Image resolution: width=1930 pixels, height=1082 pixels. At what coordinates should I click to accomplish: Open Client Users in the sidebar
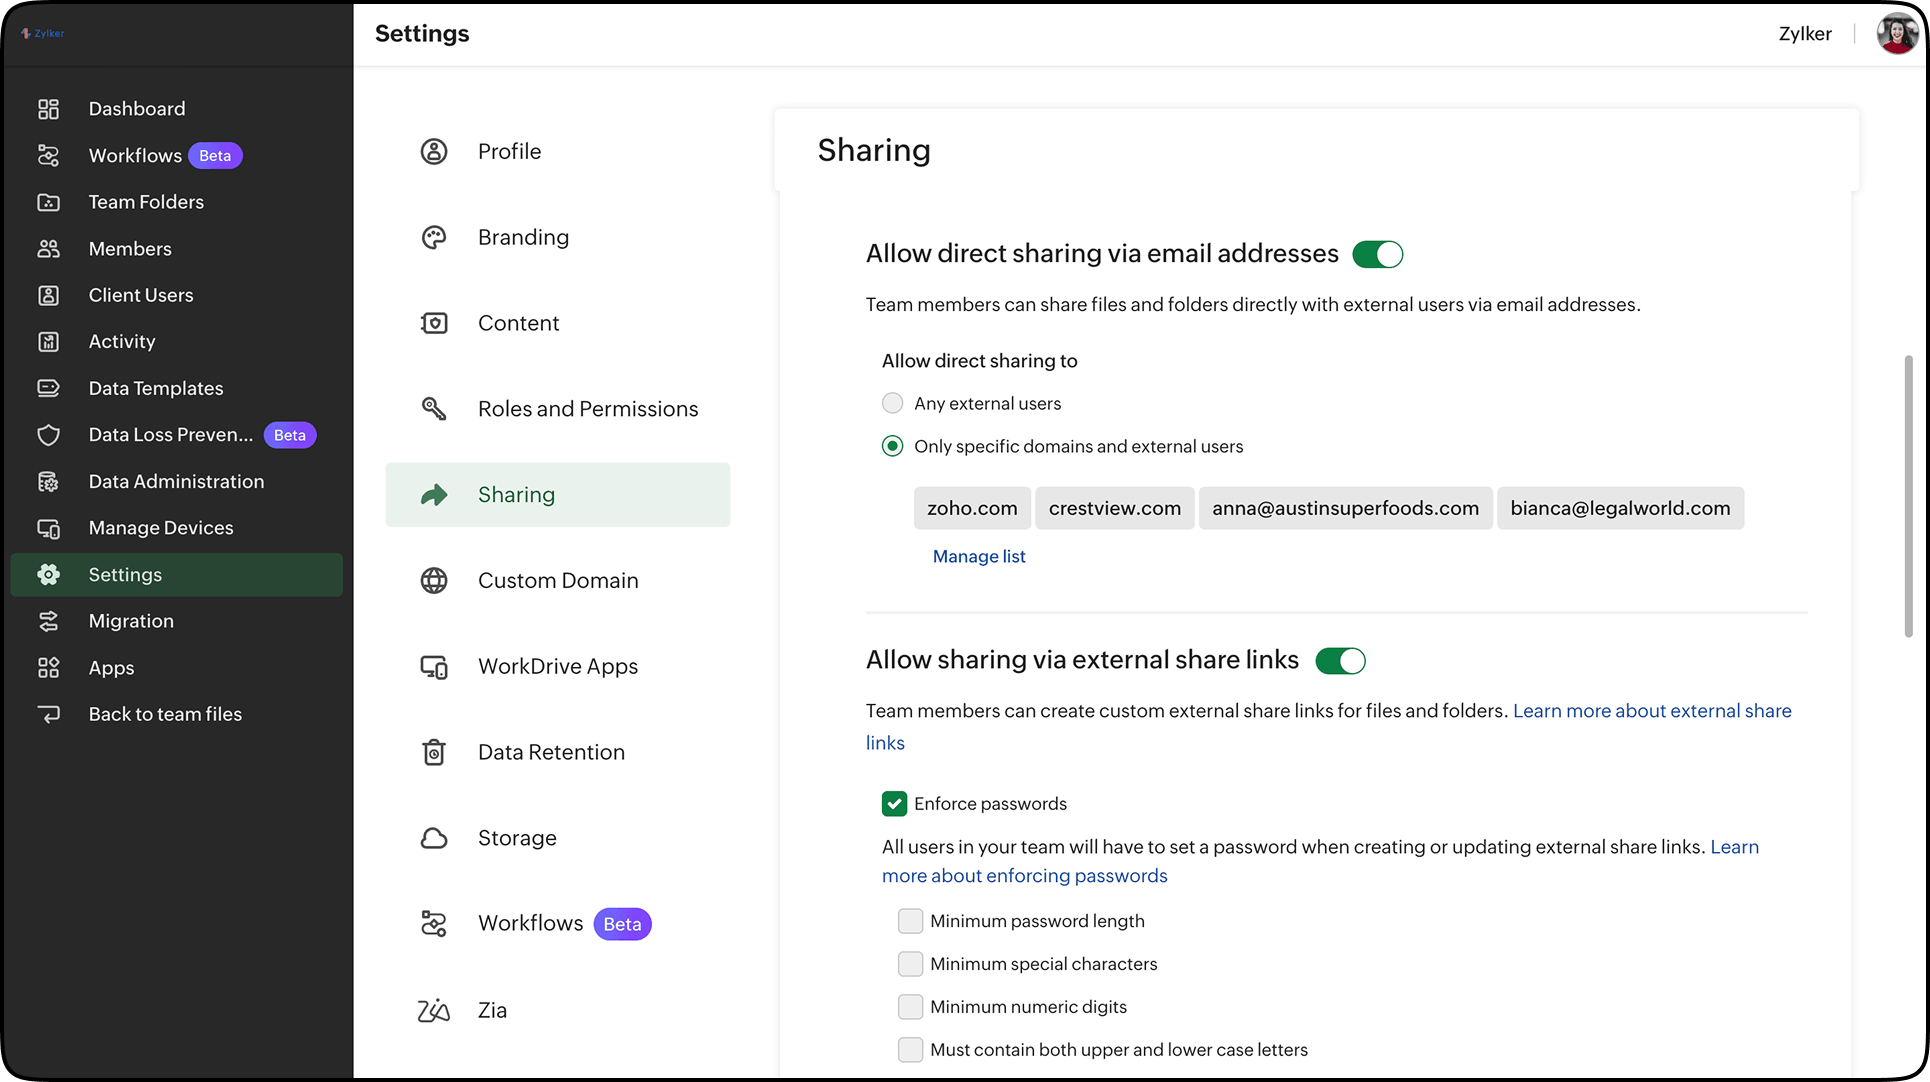point(140,295)
